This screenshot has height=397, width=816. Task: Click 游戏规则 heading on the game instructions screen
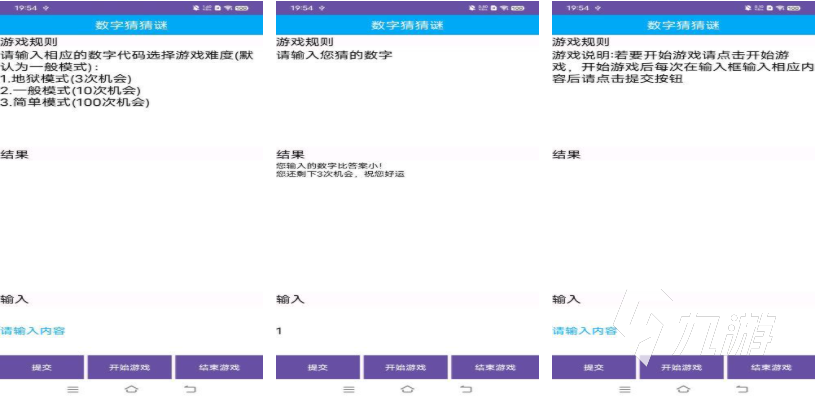[x=580, y=42]
